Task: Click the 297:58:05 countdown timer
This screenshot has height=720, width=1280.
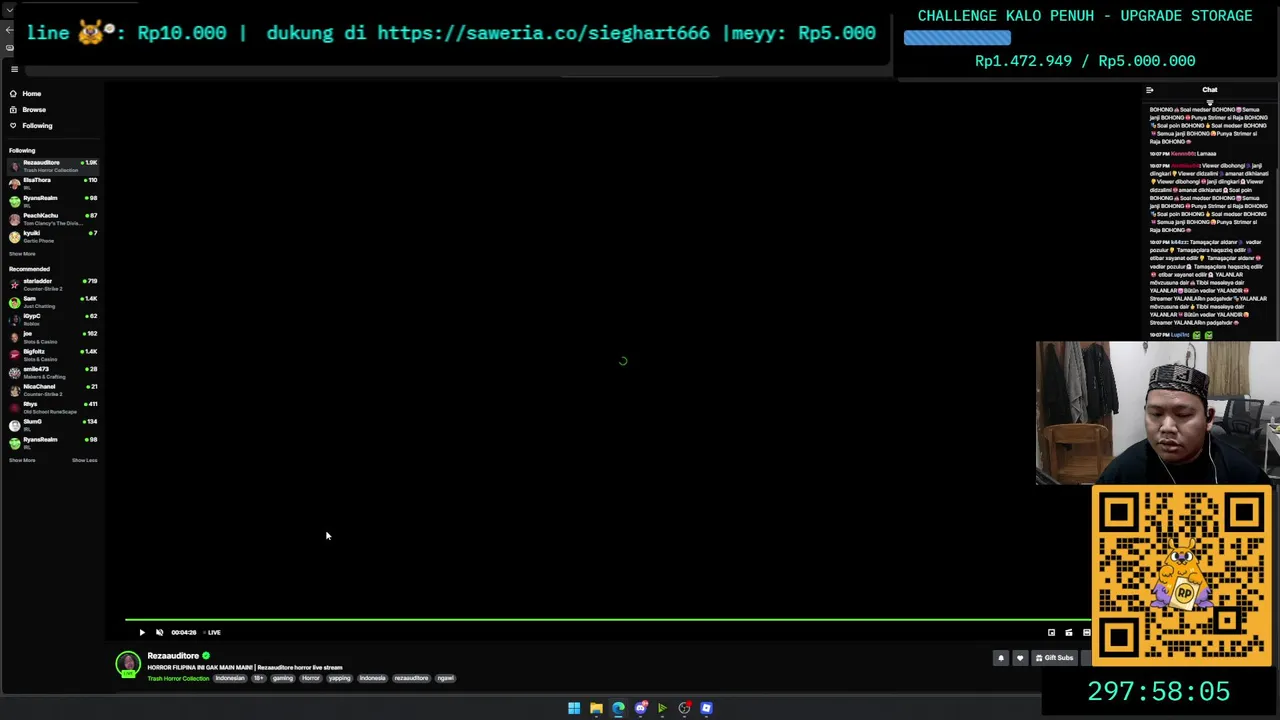Action: [1159, 691]
